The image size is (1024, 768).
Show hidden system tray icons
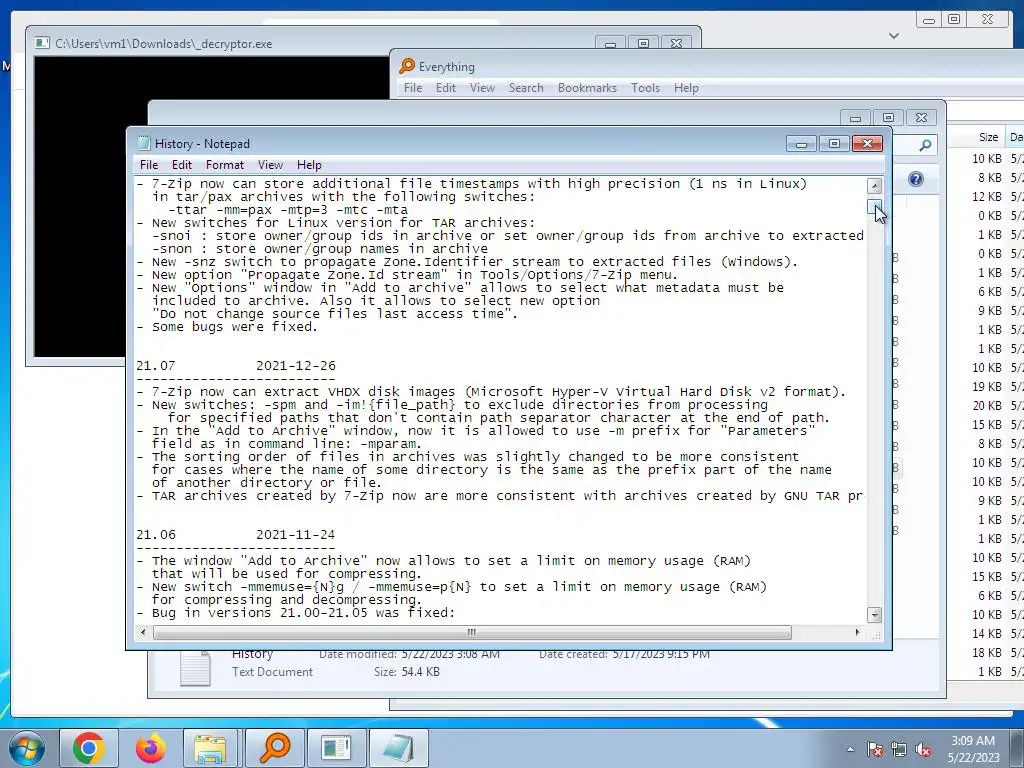(850, 749)
